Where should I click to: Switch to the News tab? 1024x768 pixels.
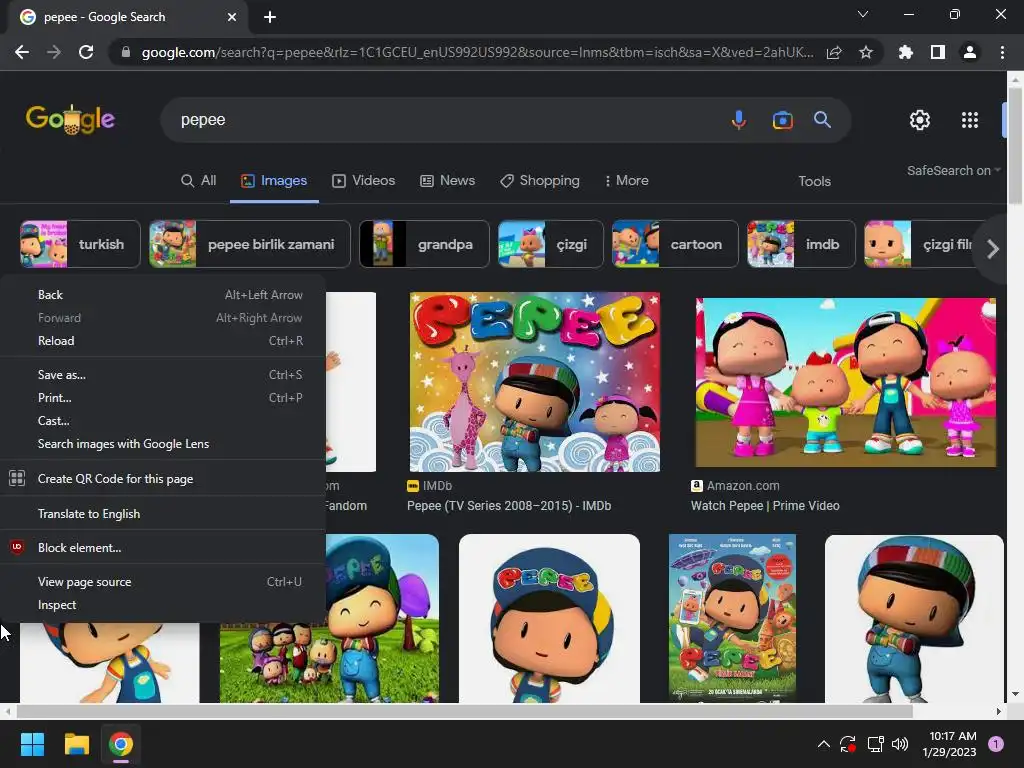click(x=447, y=181)
